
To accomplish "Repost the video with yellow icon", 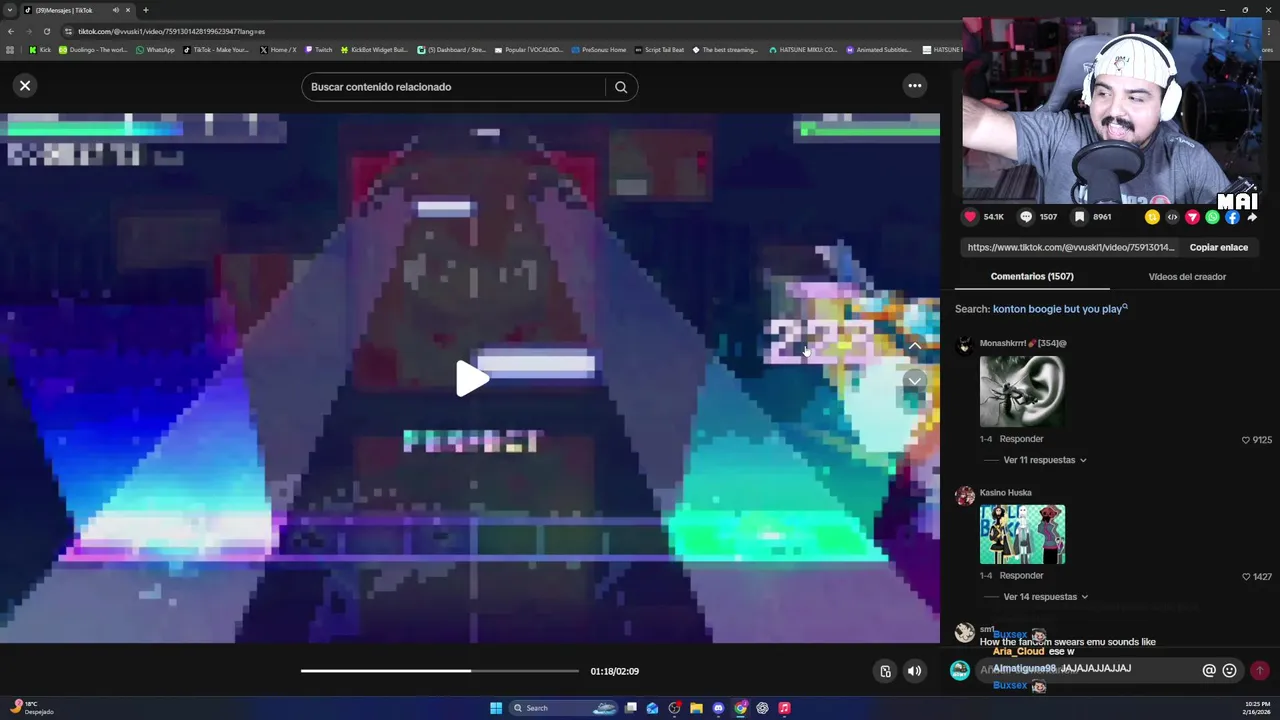I will coord(1152,217).
